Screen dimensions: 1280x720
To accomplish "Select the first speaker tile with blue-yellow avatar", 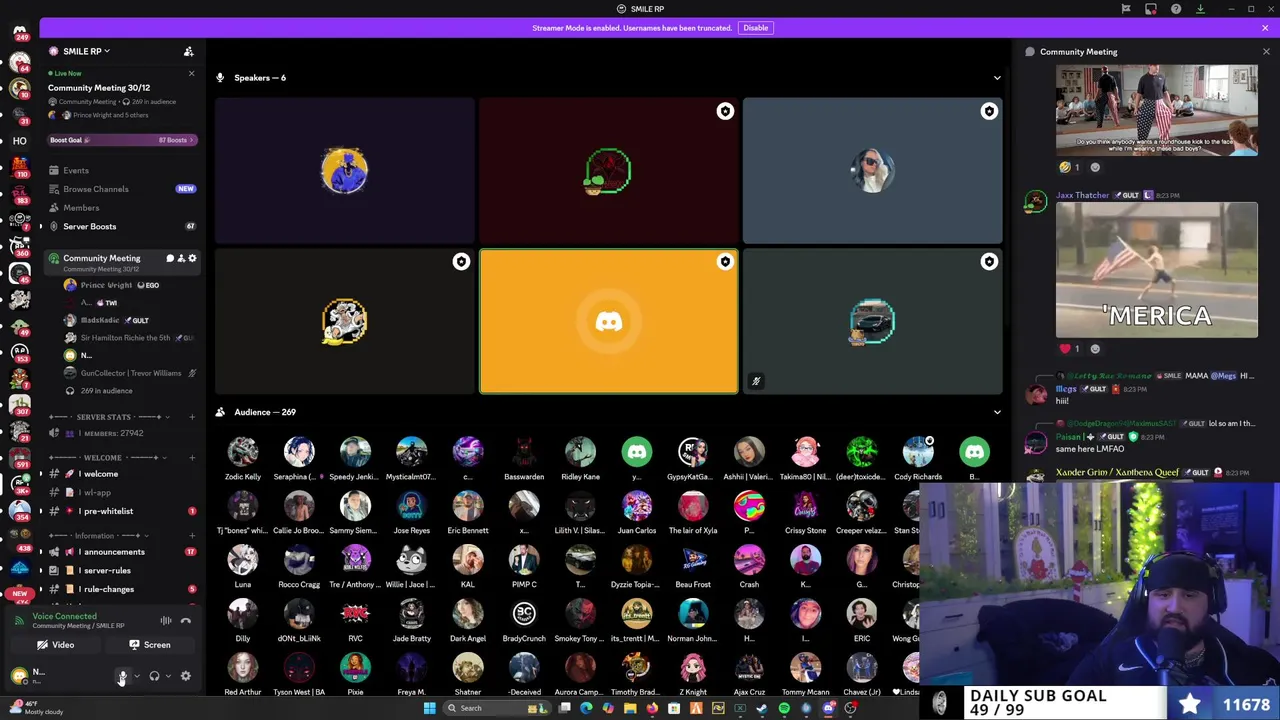I will tap(344, 171).
